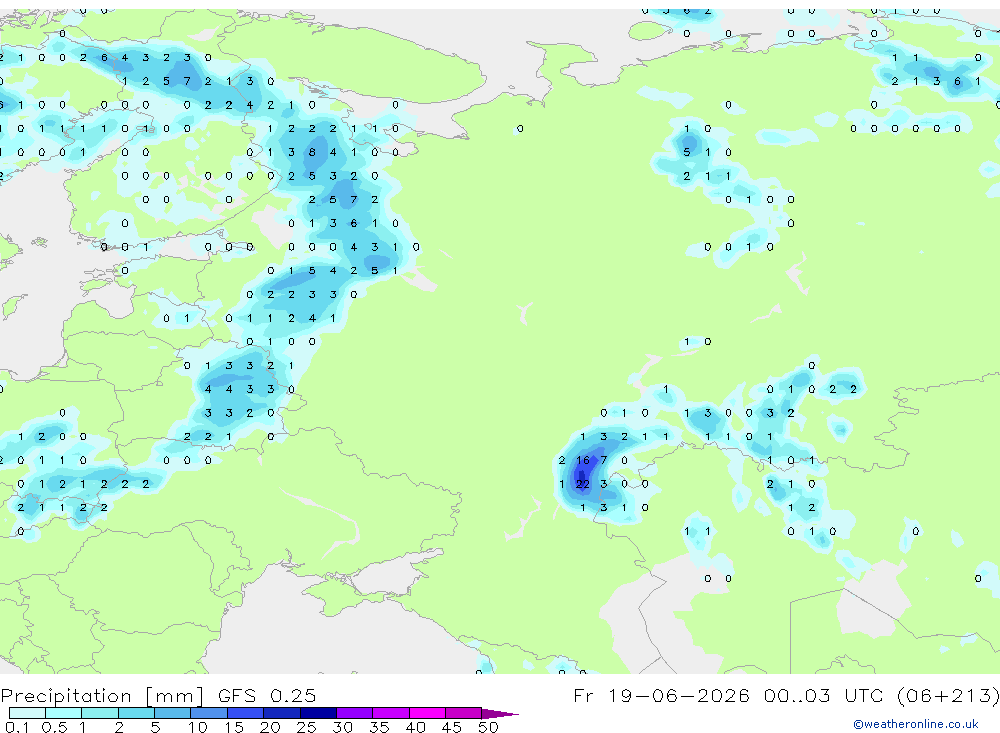Select the 'GFS 0.25' model label
The height and width of the screenshot is (733, 1000).
click(x=267, y=695)
